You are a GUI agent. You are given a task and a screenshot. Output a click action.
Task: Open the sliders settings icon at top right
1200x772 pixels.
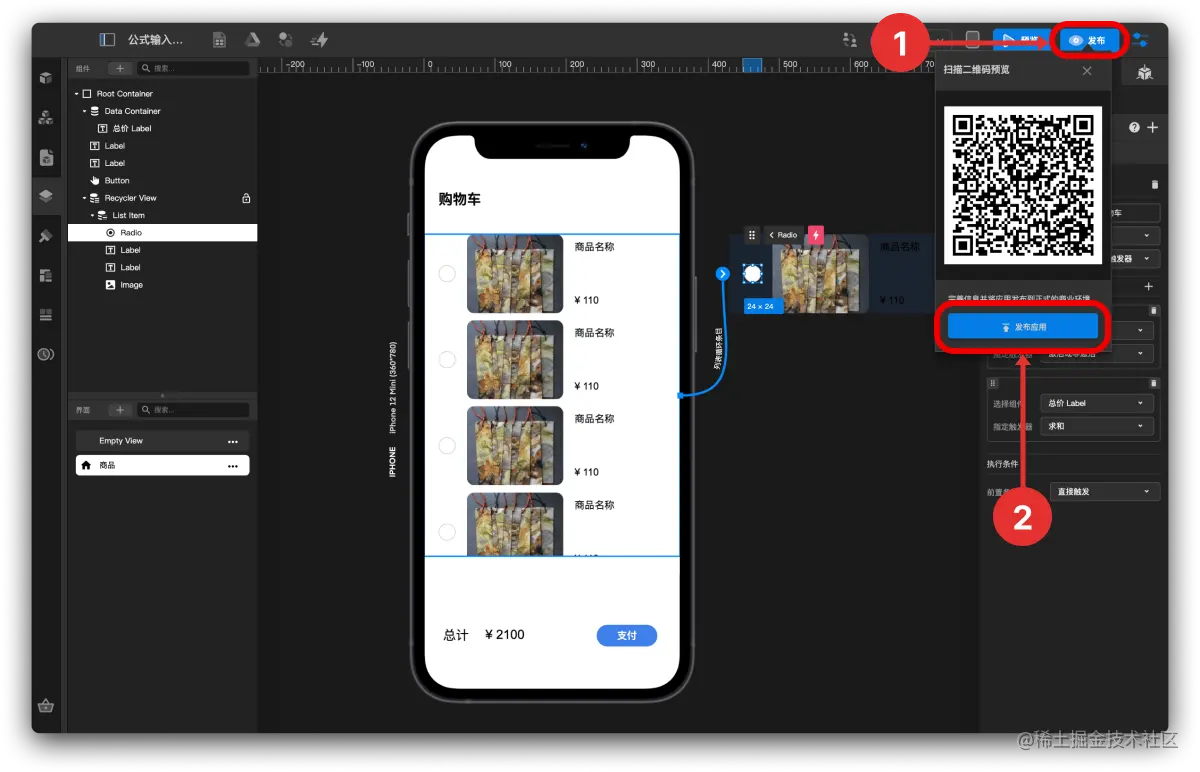1141,40
